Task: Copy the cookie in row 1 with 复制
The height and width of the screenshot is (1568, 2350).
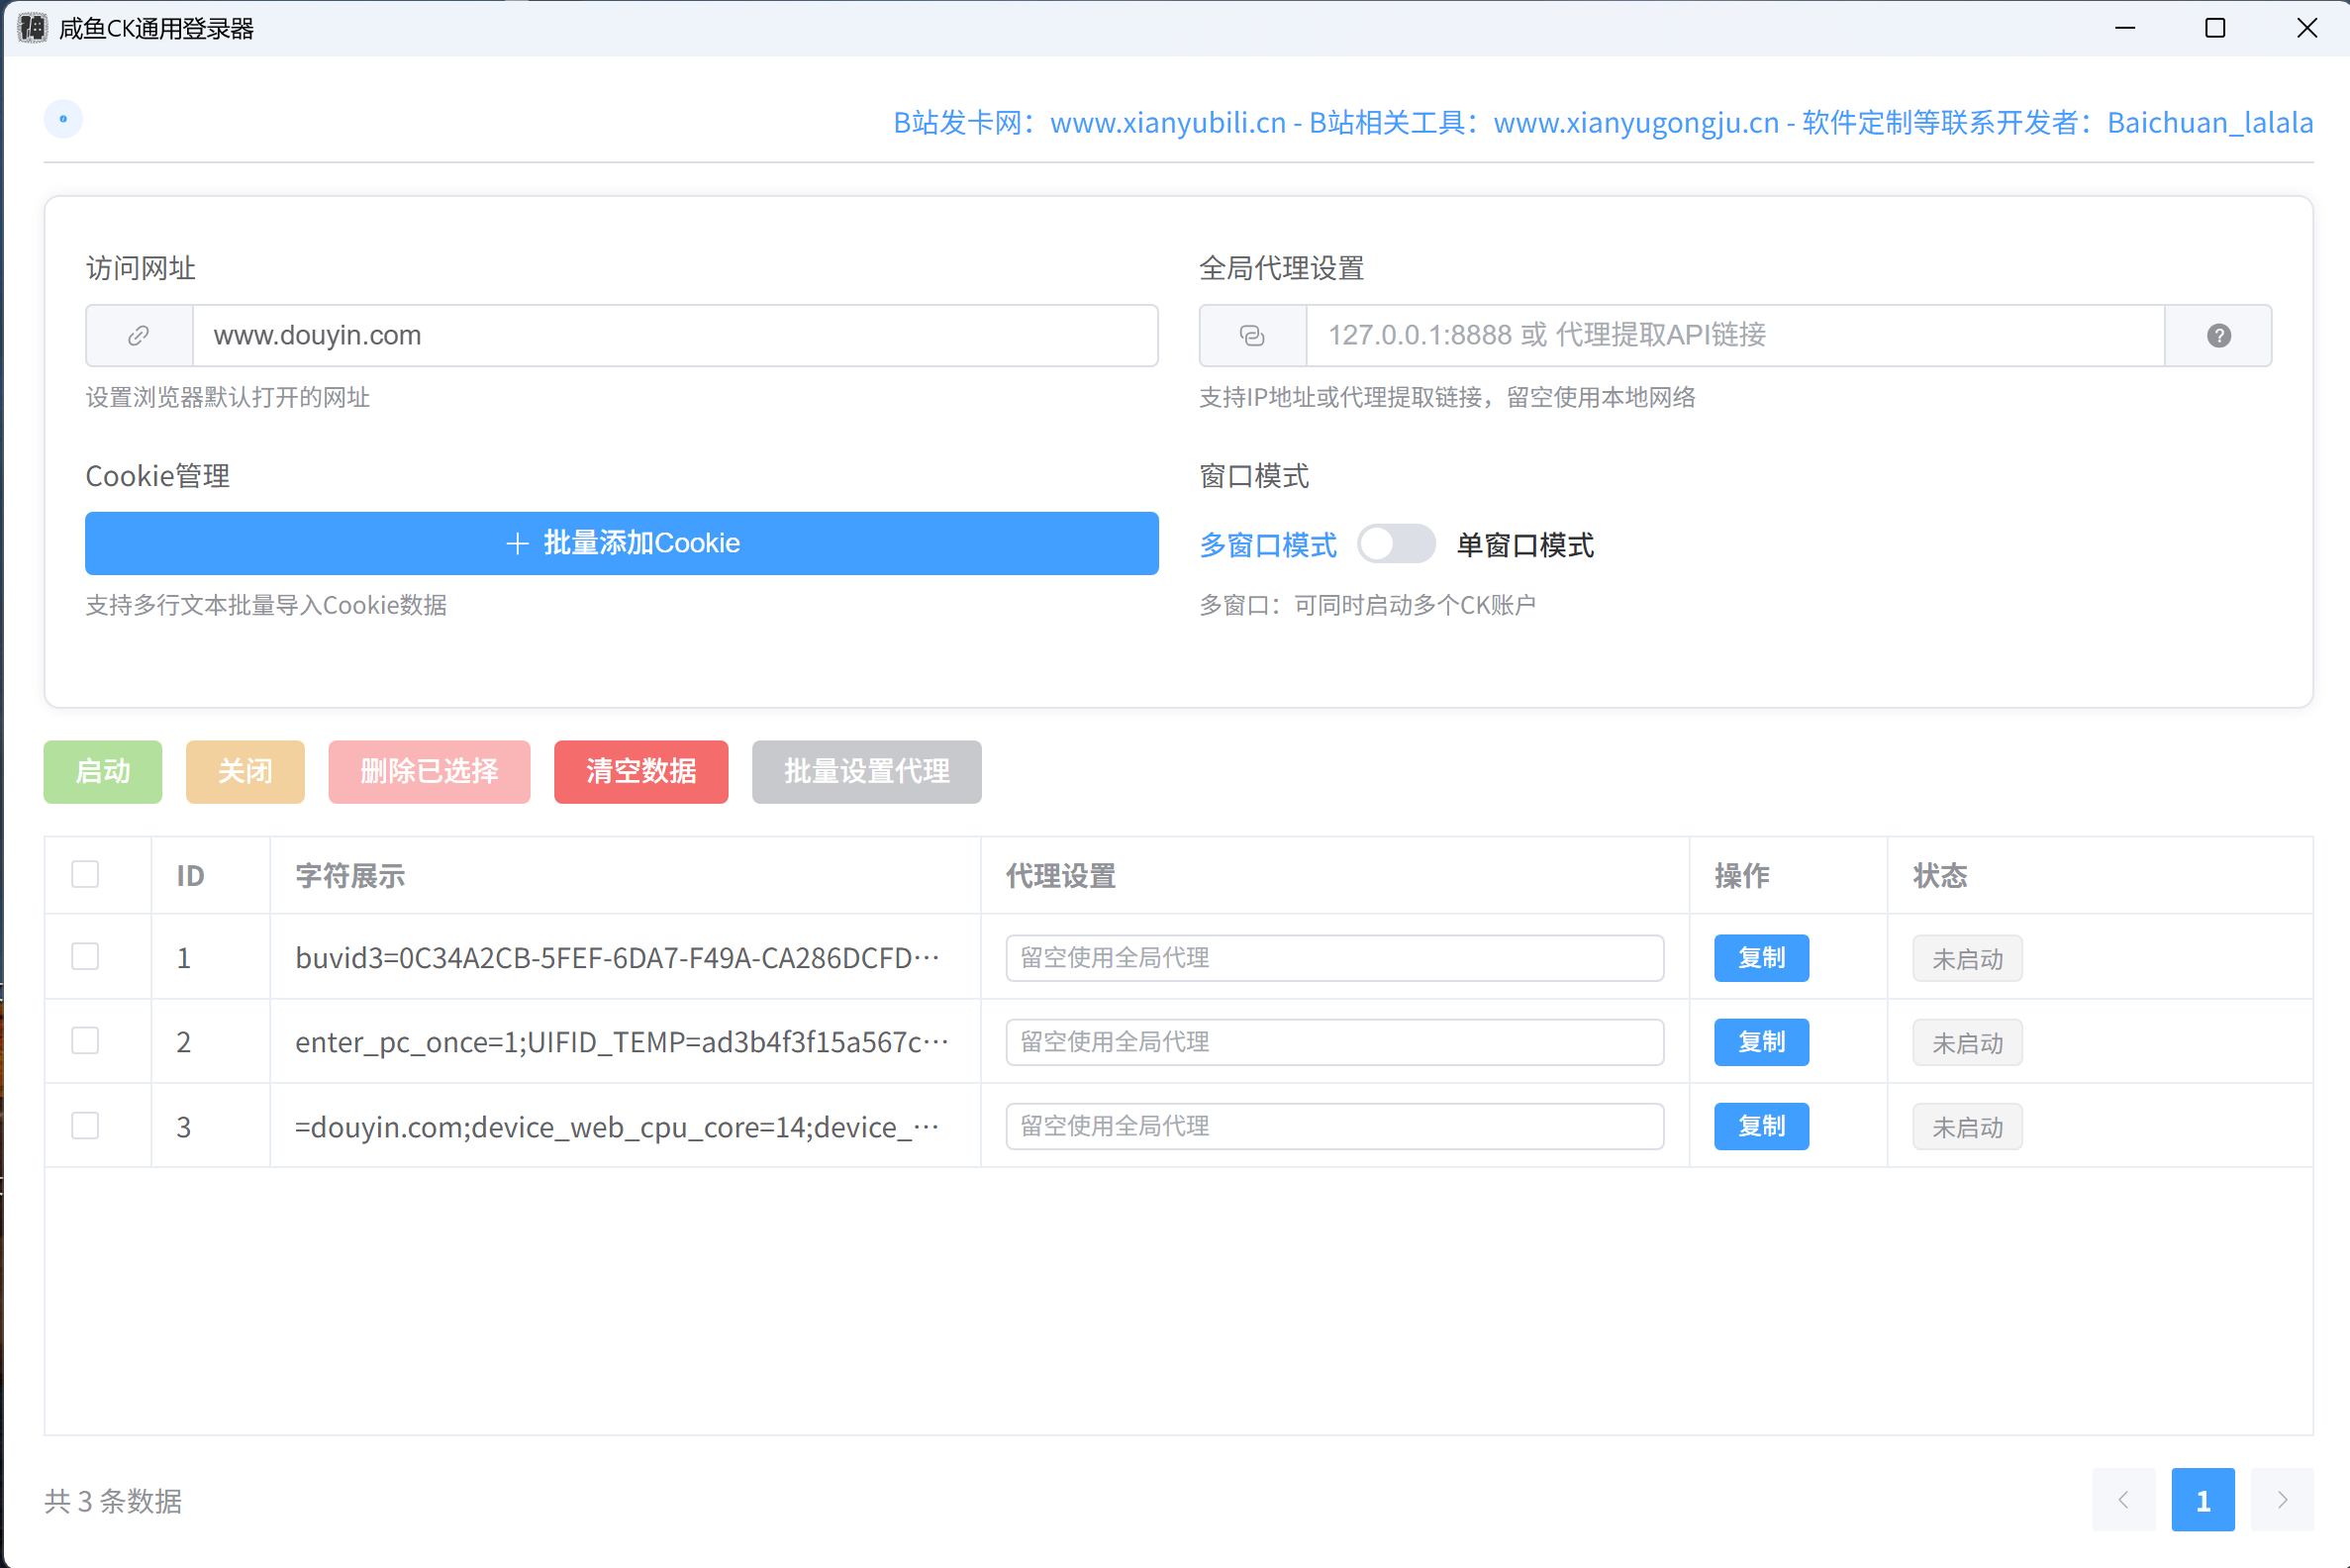Action: coord(1761,958)
